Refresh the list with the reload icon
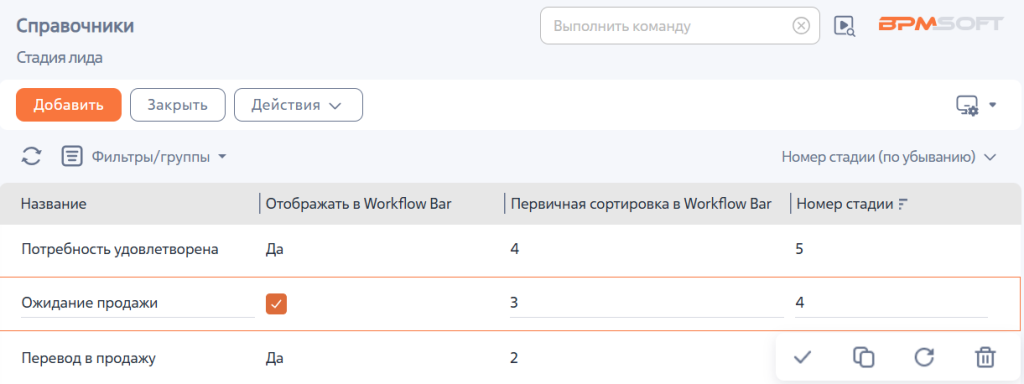 [31, 157]
